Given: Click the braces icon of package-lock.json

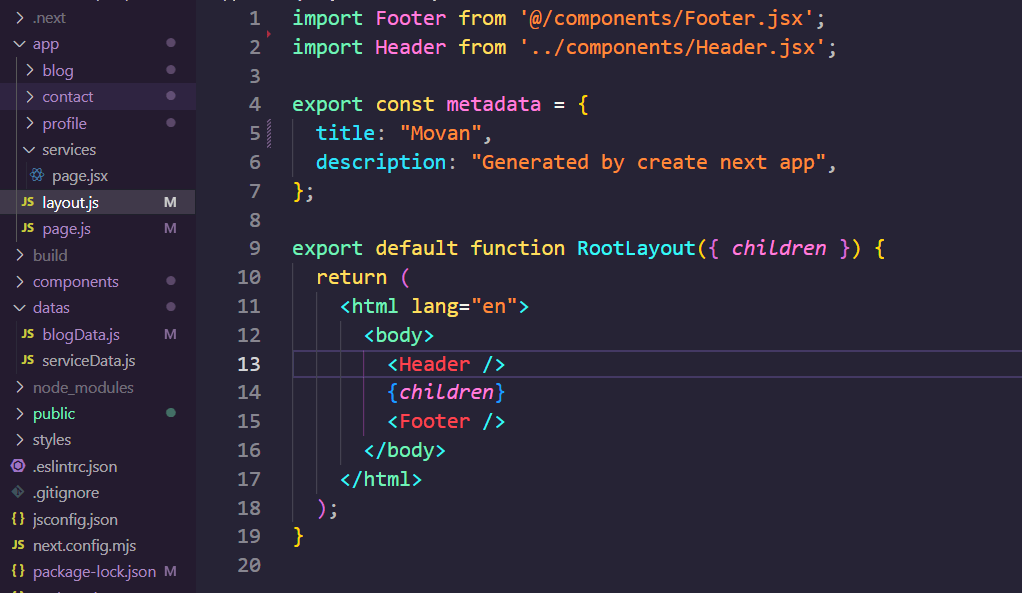Looking at the screenshot, I should [18, 571].
